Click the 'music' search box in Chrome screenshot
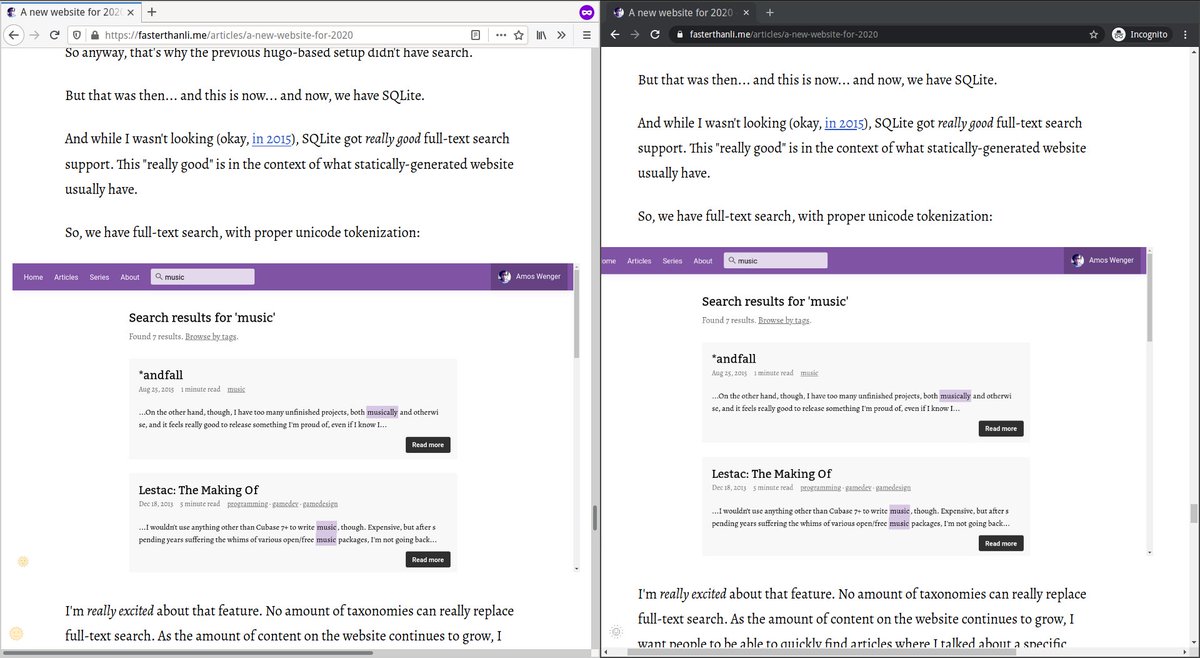 pyautogui.click(x=776, y=260)
